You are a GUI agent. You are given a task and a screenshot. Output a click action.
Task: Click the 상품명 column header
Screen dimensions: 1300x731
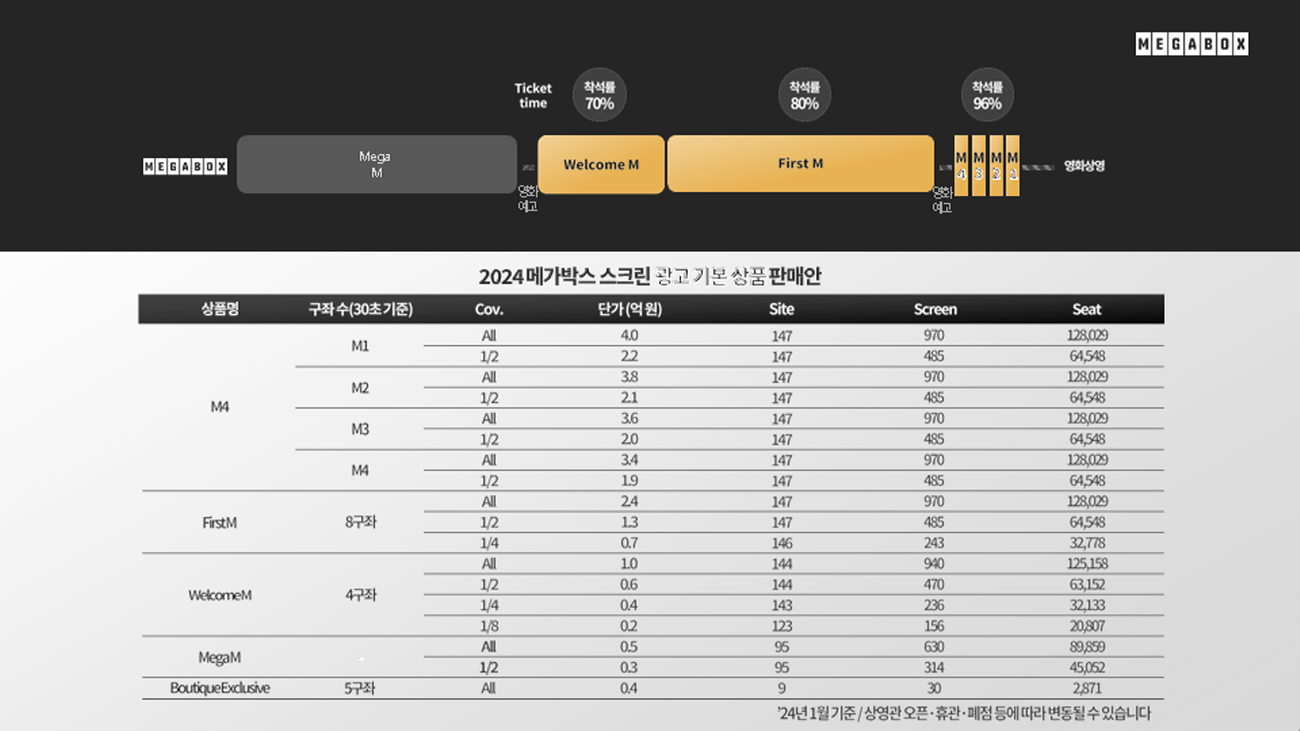tap(219, 309)
